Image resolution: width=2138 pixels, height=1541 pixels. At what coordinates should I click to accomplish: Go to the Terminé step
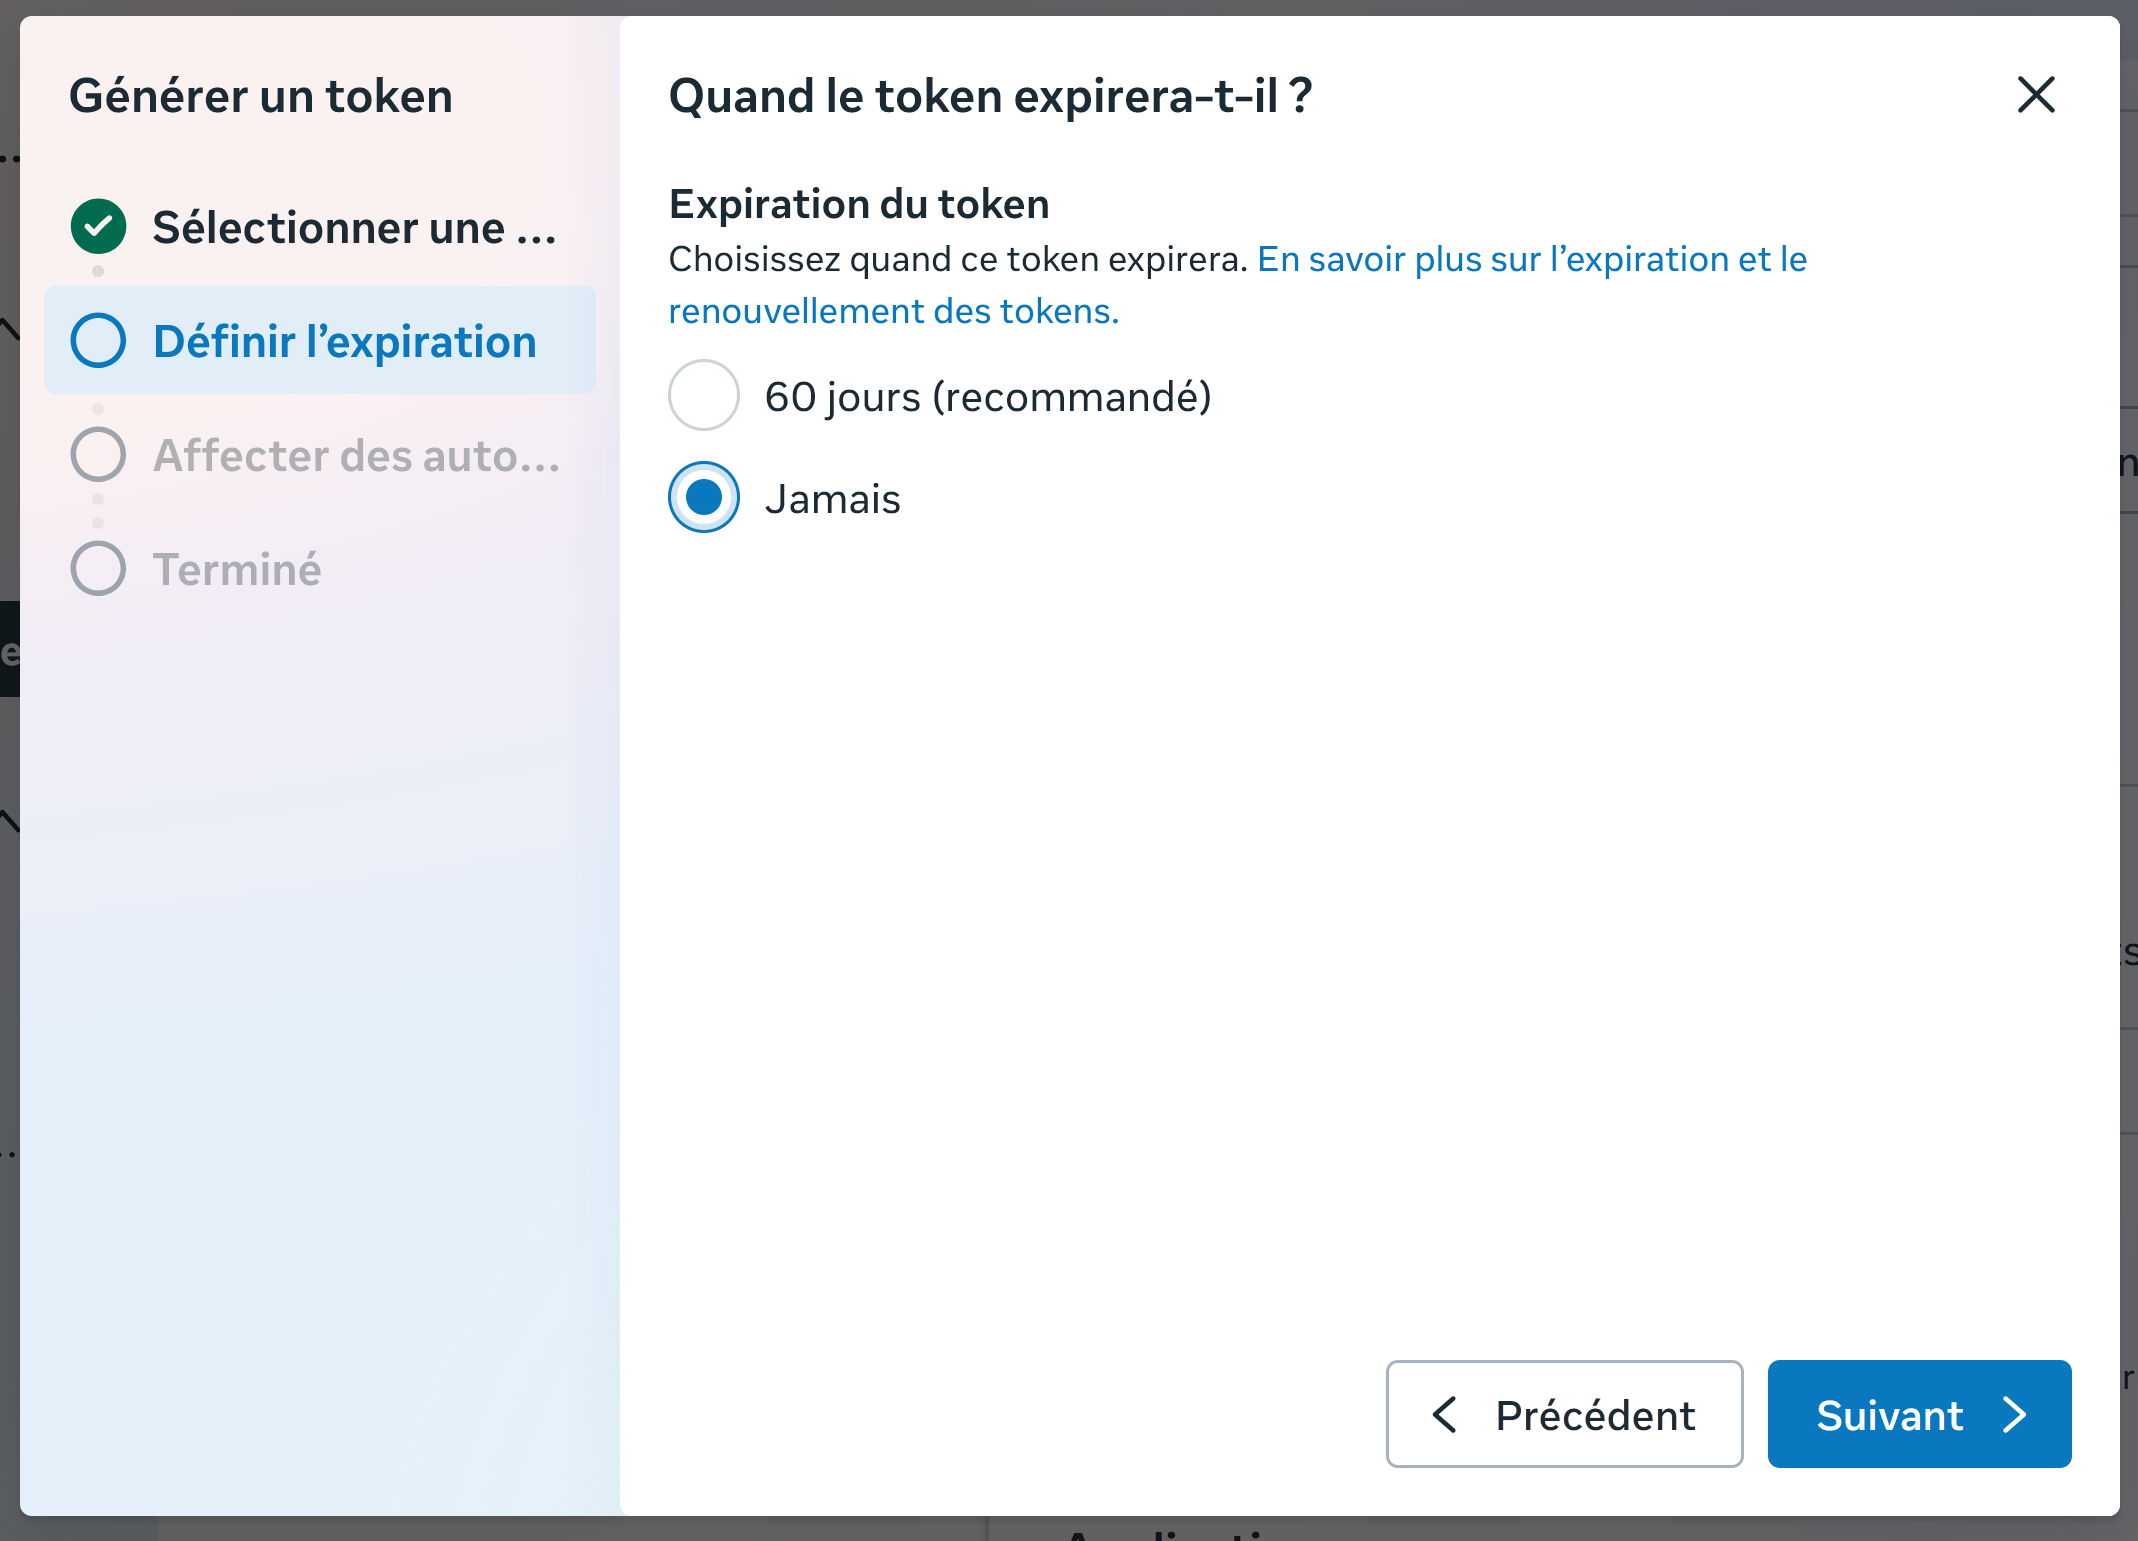pos(320,569)
